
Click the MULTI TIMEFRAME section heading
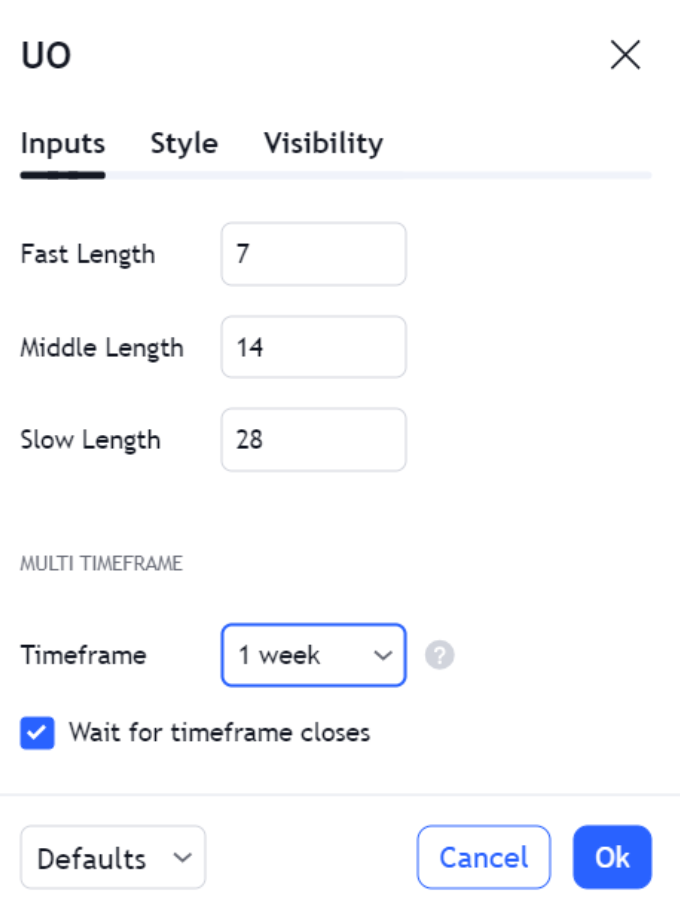[101, 564]
